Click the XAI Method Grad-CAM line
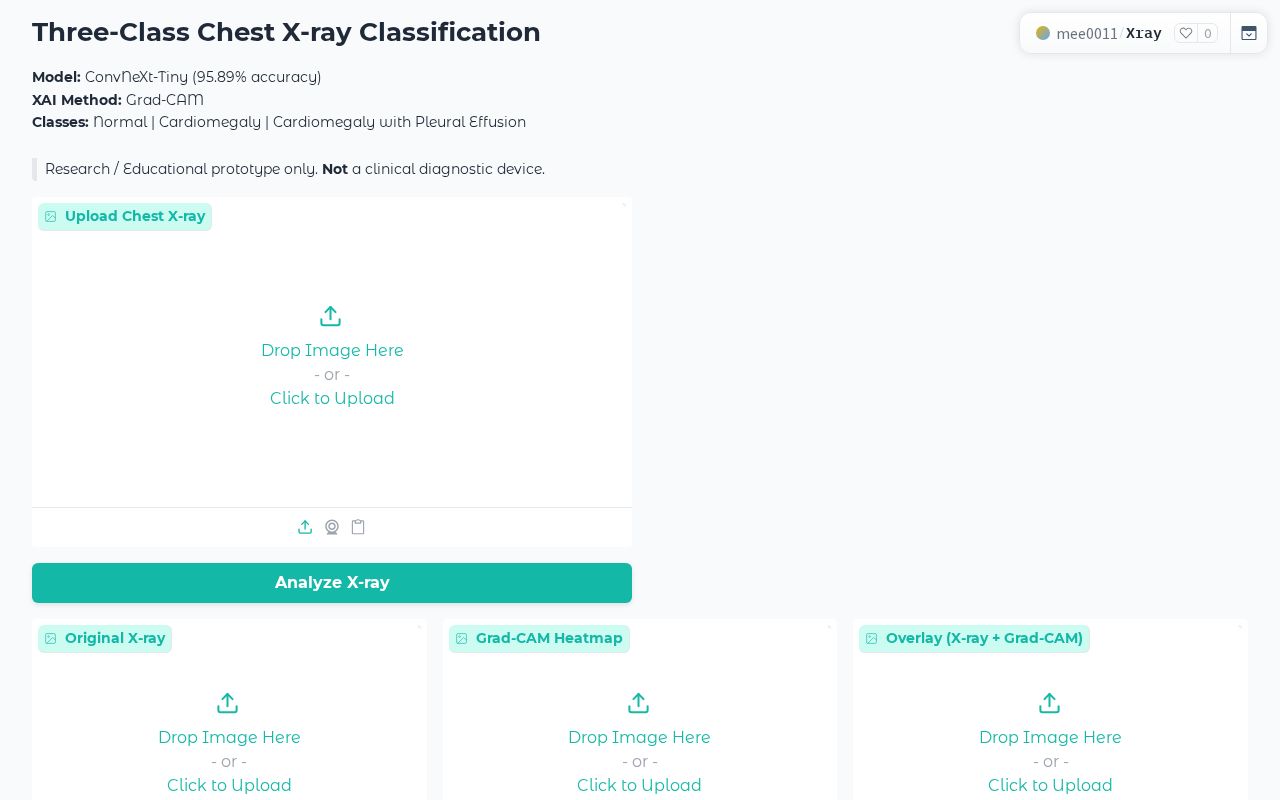This screenshot has width=1280, height=800. (x=118, y=100)
